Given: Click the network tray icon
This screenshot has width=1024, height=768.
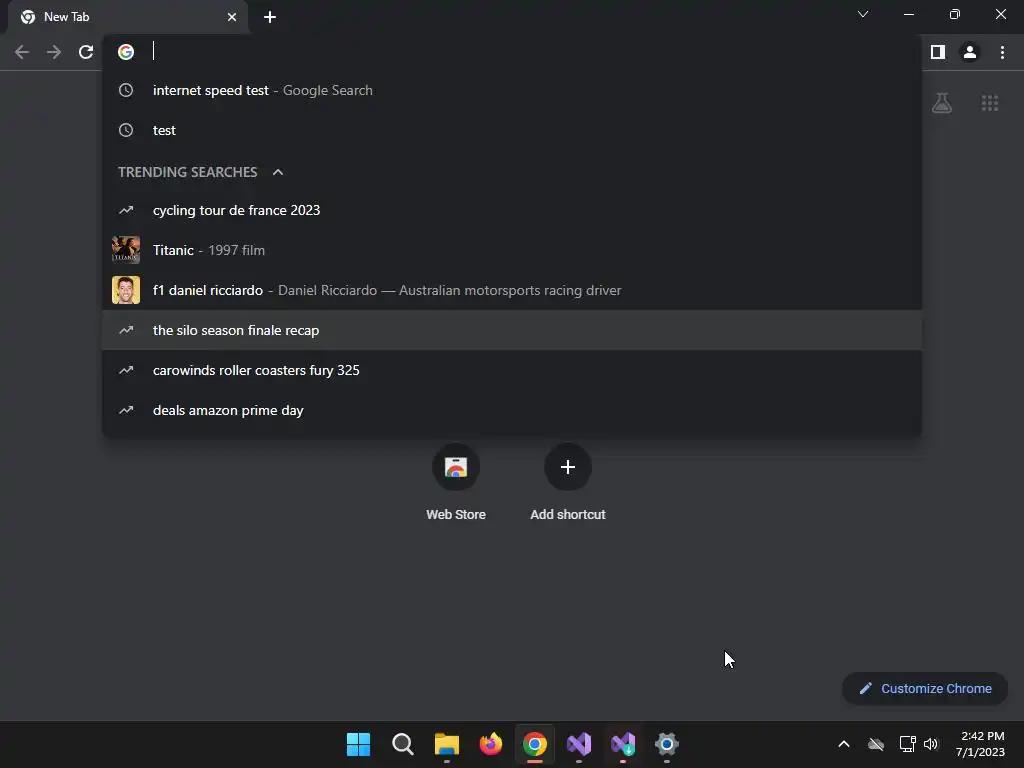Looking at the screenshot, I should (907, 744).
